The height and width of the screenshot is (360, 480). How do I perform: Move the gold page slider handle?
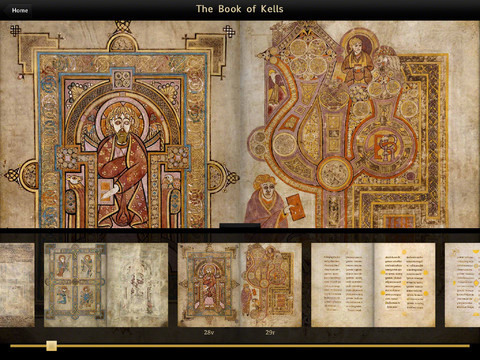click(x=52, y=346)
